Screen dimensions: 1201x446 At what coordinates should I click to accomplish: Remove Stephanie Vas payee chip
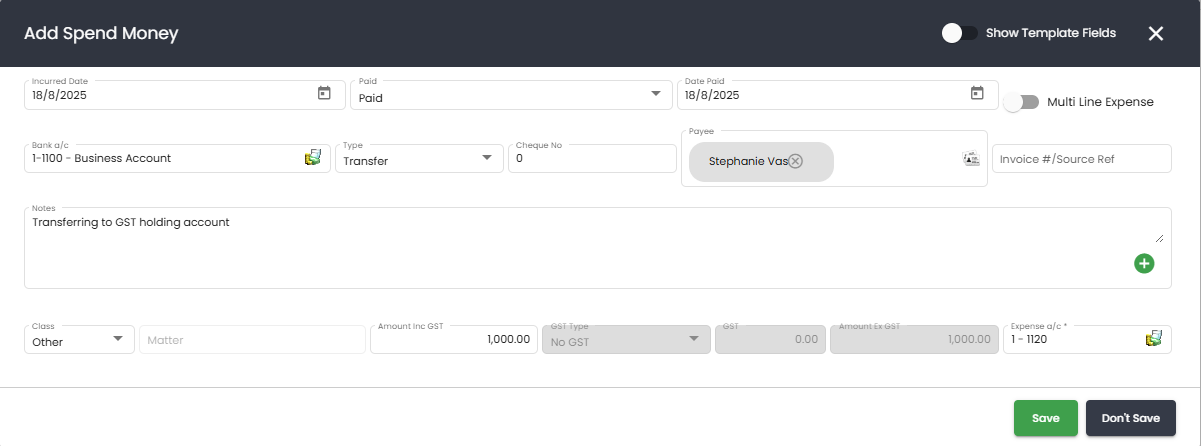[795, 161]
